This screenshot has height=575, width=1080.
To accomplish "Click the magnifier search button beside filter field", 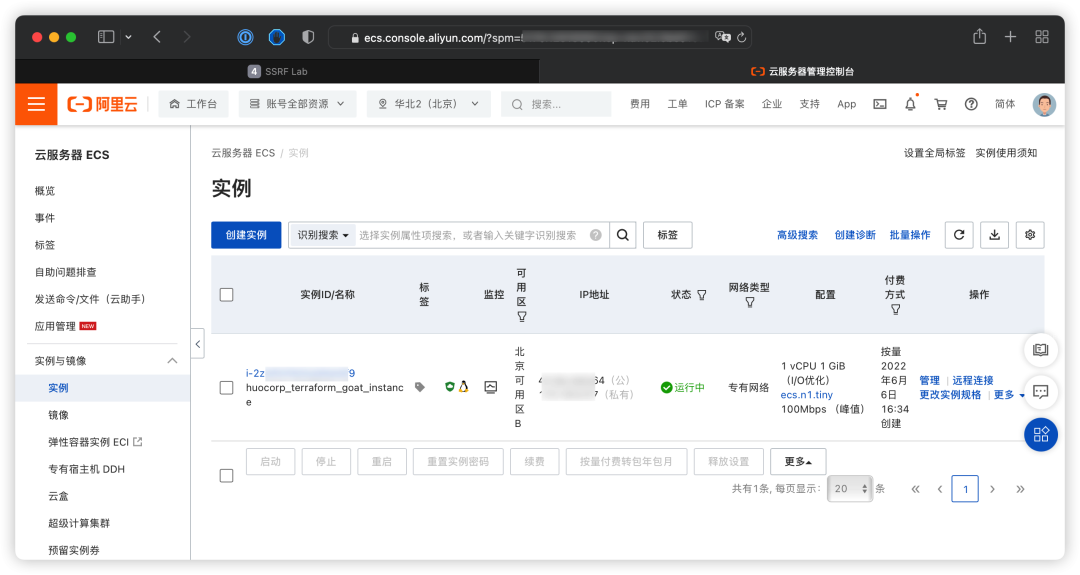I will pos(623,235).
